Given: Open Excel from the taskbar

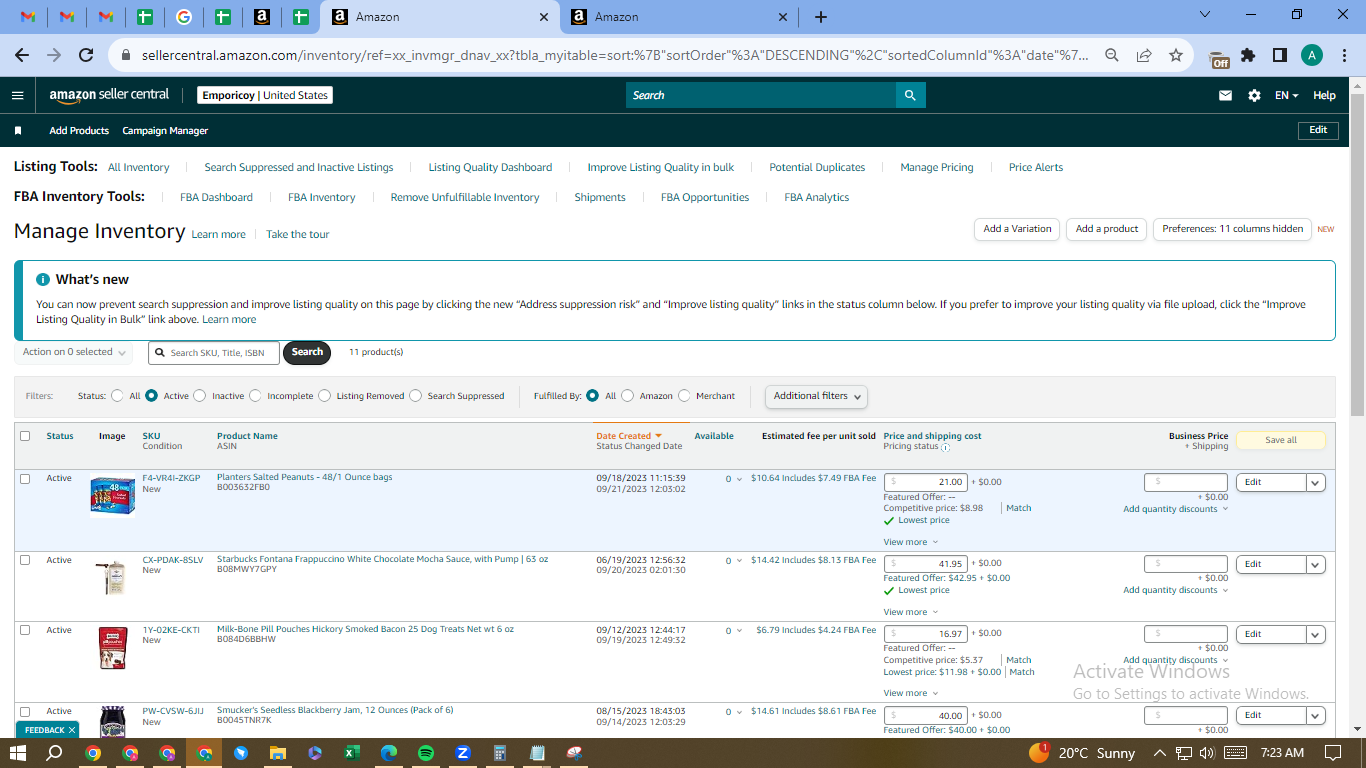Looking at the screenshot, I should pos(352,753).
